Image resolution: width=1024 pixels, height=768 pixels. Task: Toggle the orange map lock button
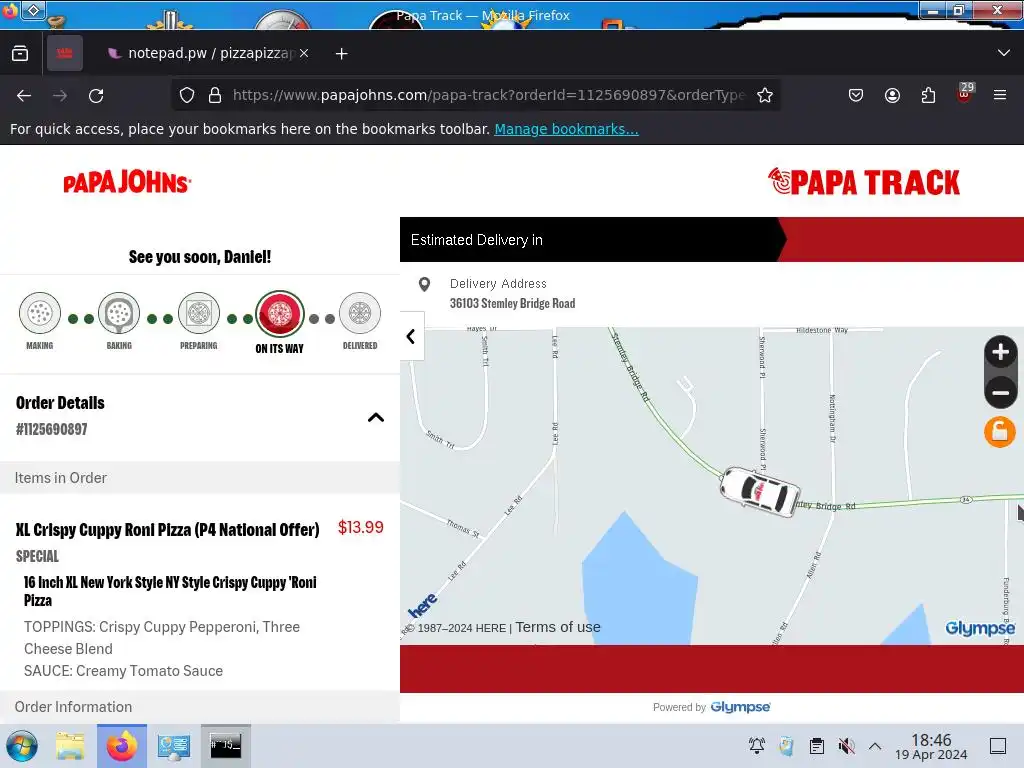coord(1000,432)
